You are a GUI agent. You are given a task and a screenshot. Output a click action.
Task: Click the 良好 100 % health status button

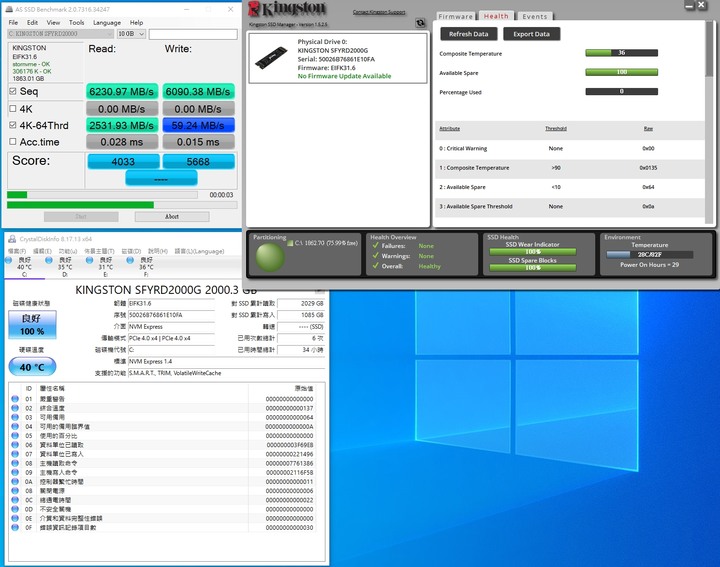click(x=32, y=325)
